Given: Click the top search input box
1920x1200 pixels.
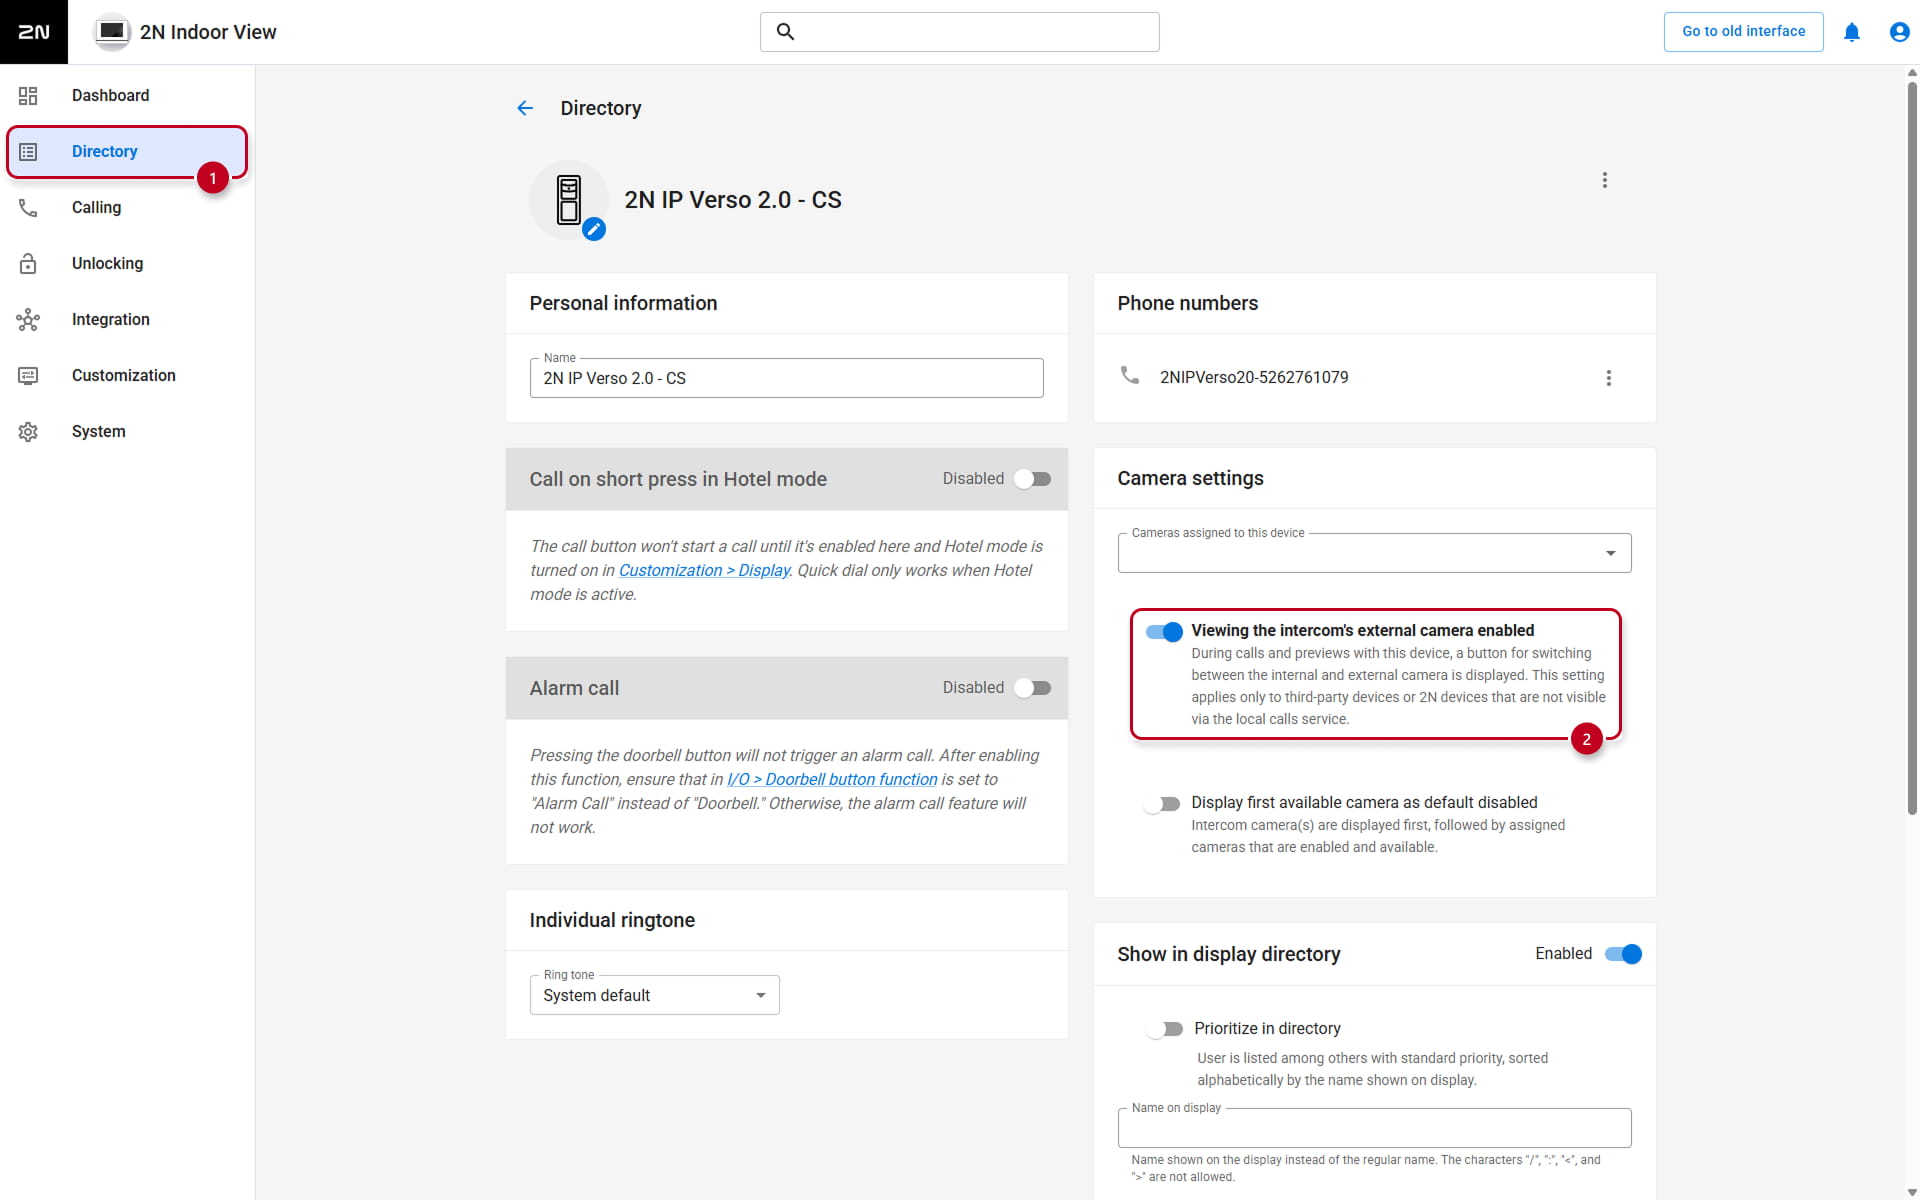Looking at the screenshot, I should [x=959, y=32].
